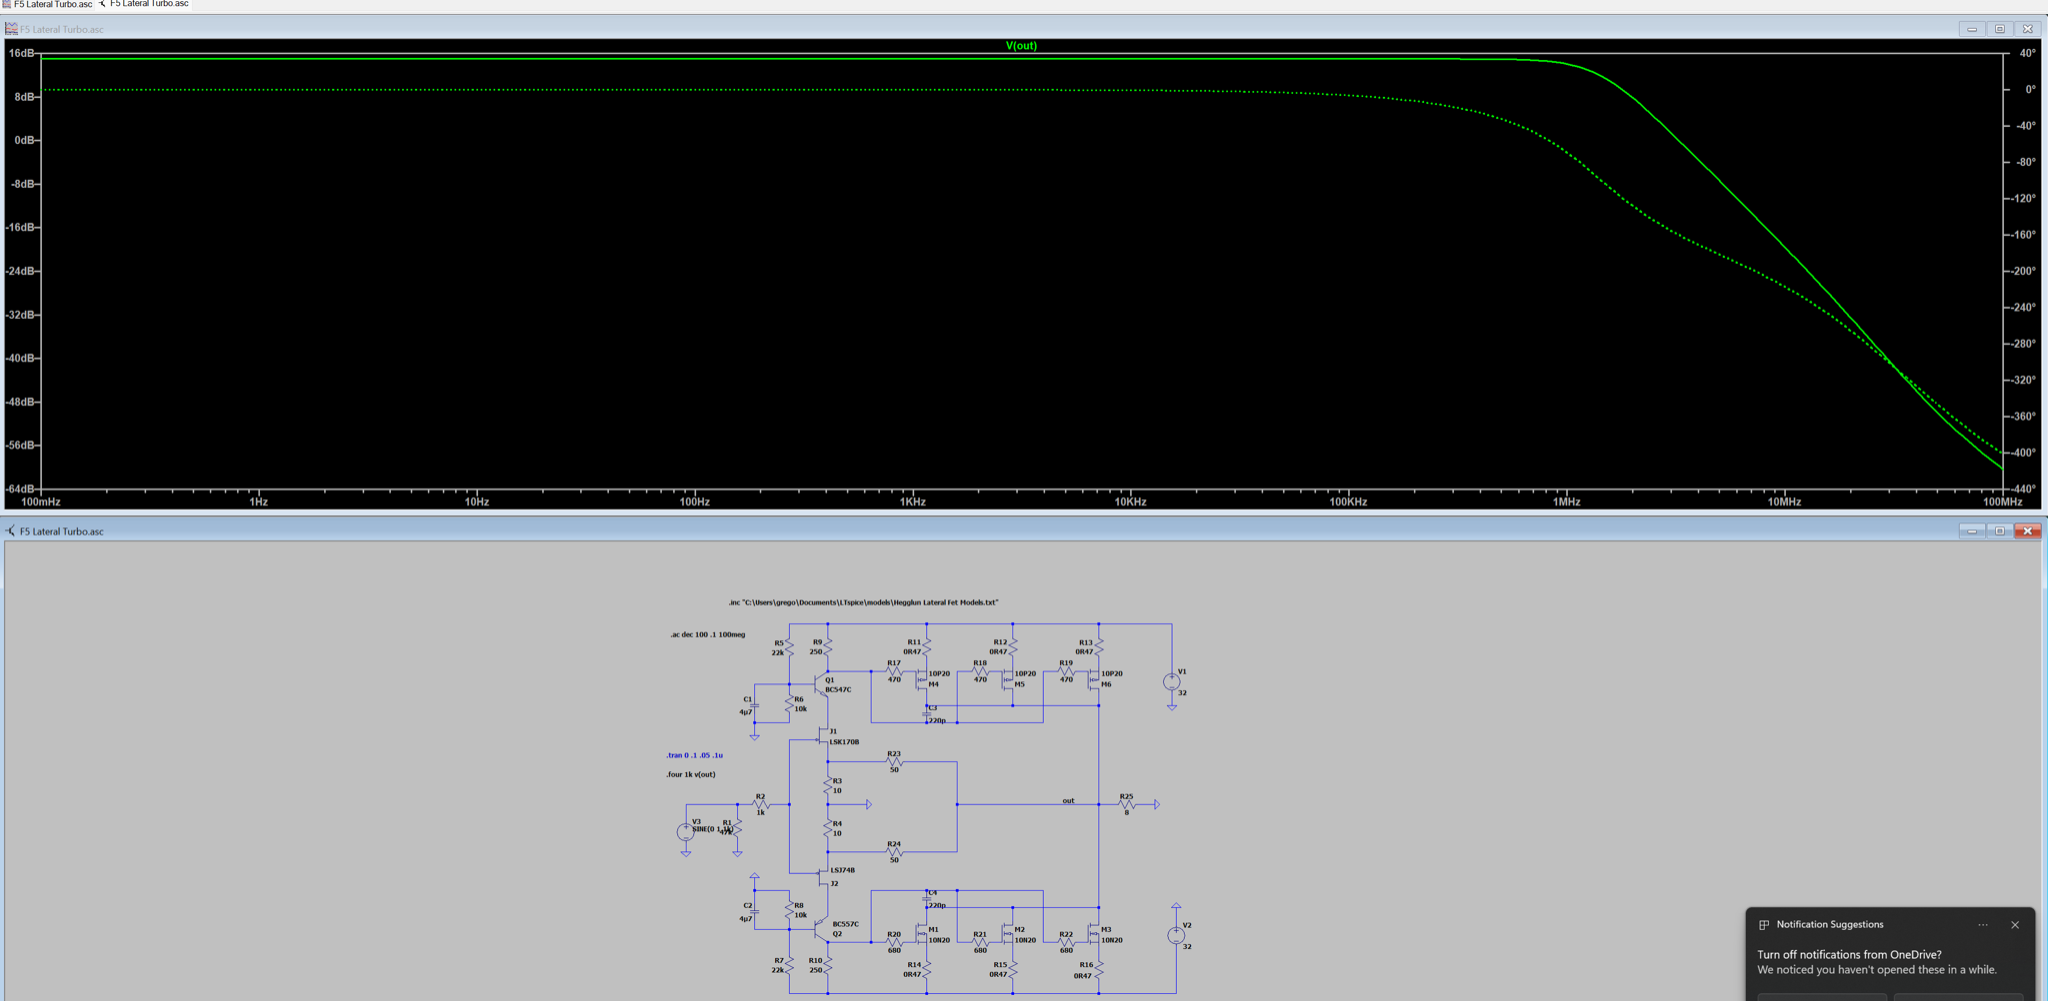Click the 100mHz label on frequency axis
Image resolution: width=2048 pixels, height=1001 pixels.
41,502
